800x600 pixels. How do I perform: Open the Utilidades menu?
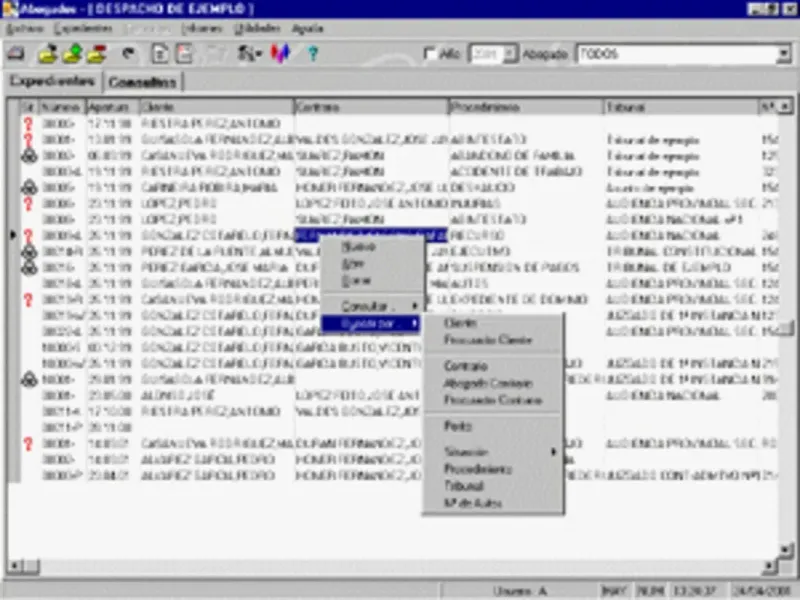click(257, 29)
